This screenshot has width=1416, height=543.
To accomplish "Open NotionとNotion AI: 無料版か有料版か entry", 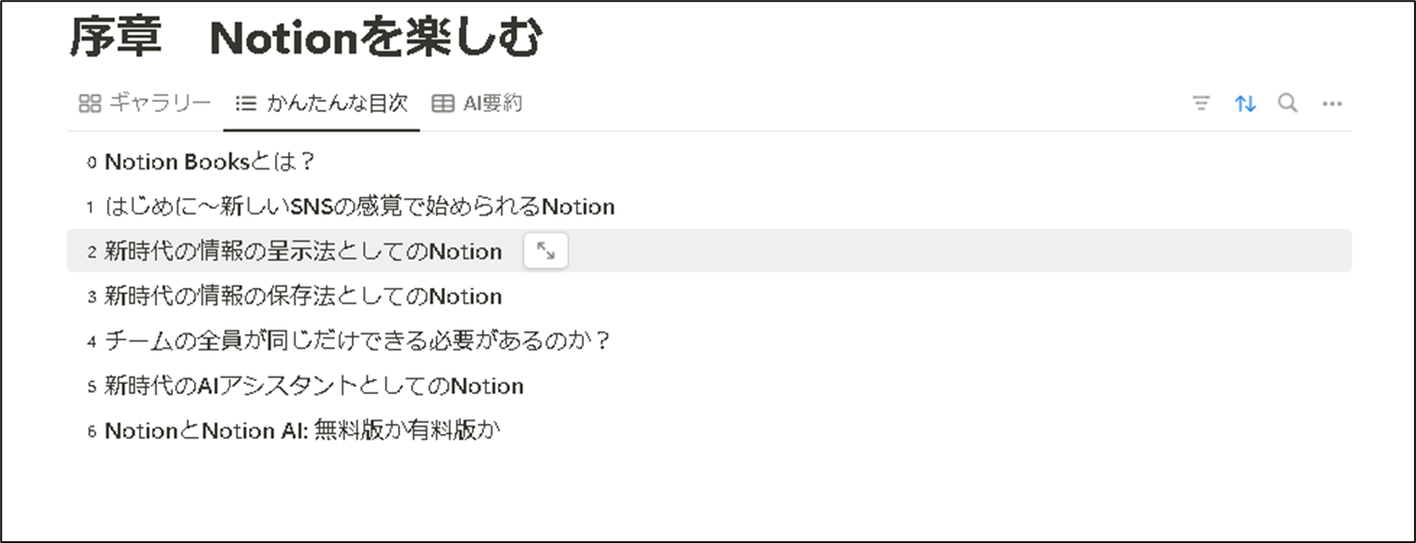I will point(301,431).
